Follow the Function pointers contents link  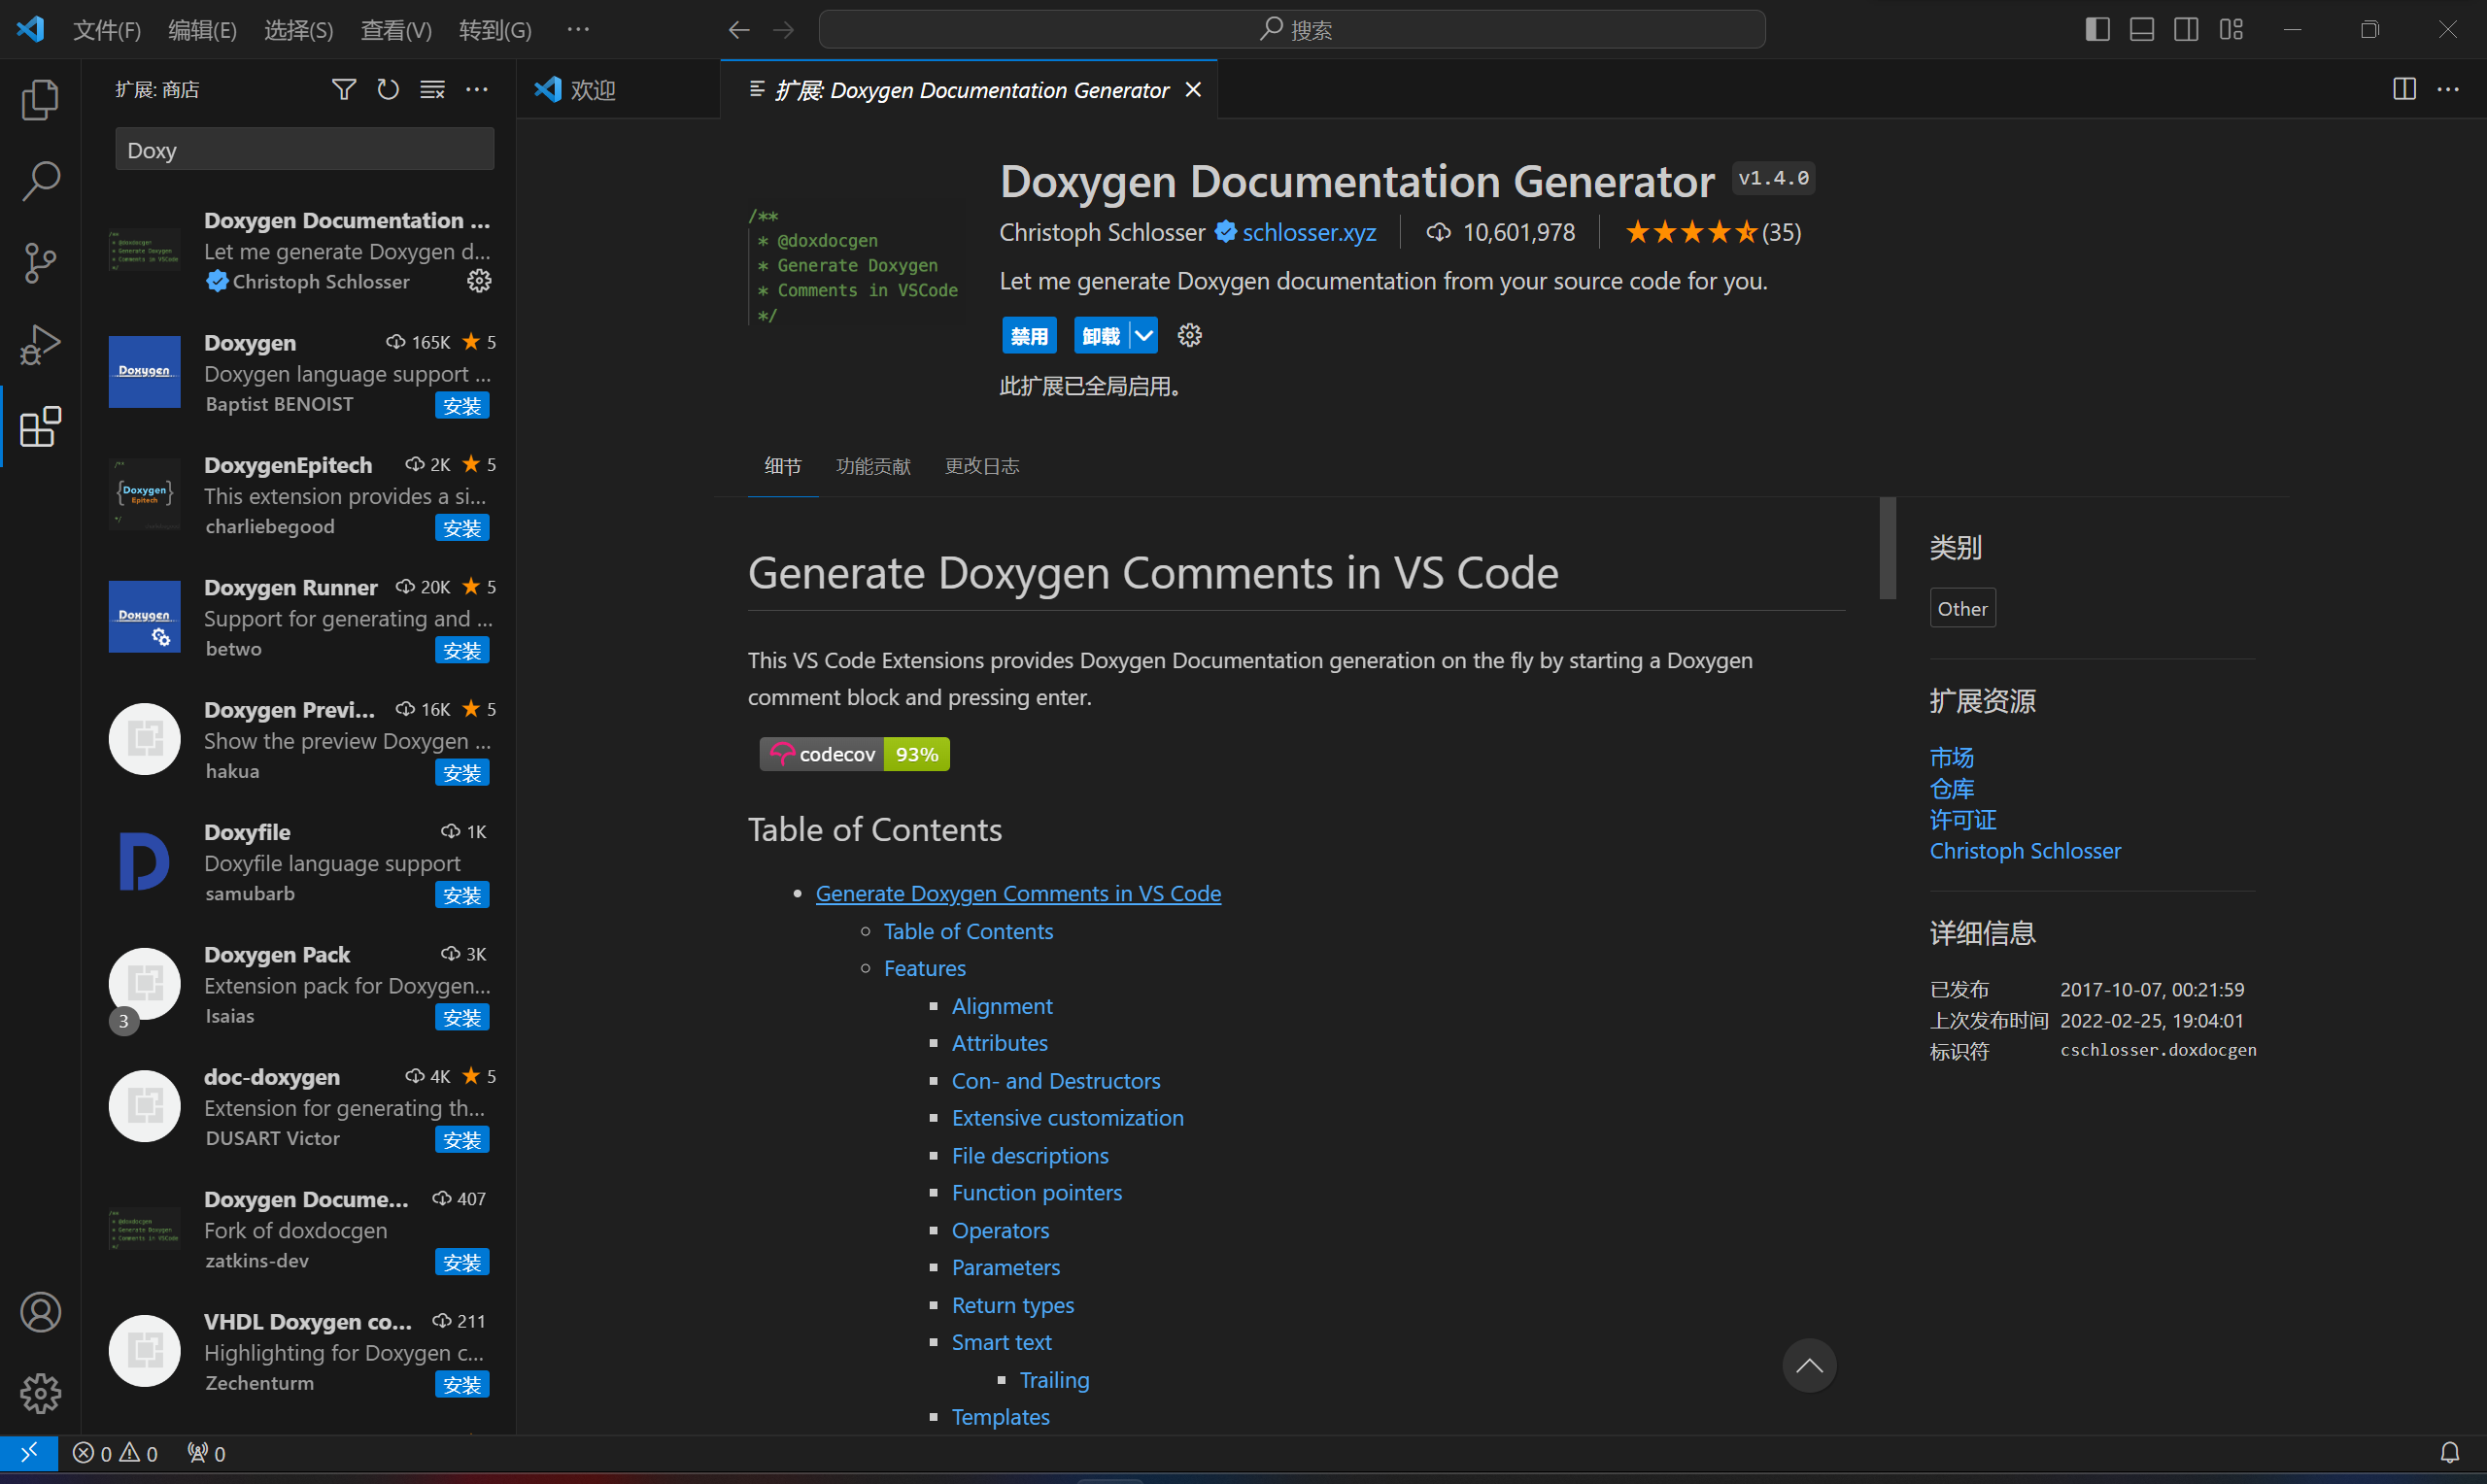(x=1036, y=1192)
